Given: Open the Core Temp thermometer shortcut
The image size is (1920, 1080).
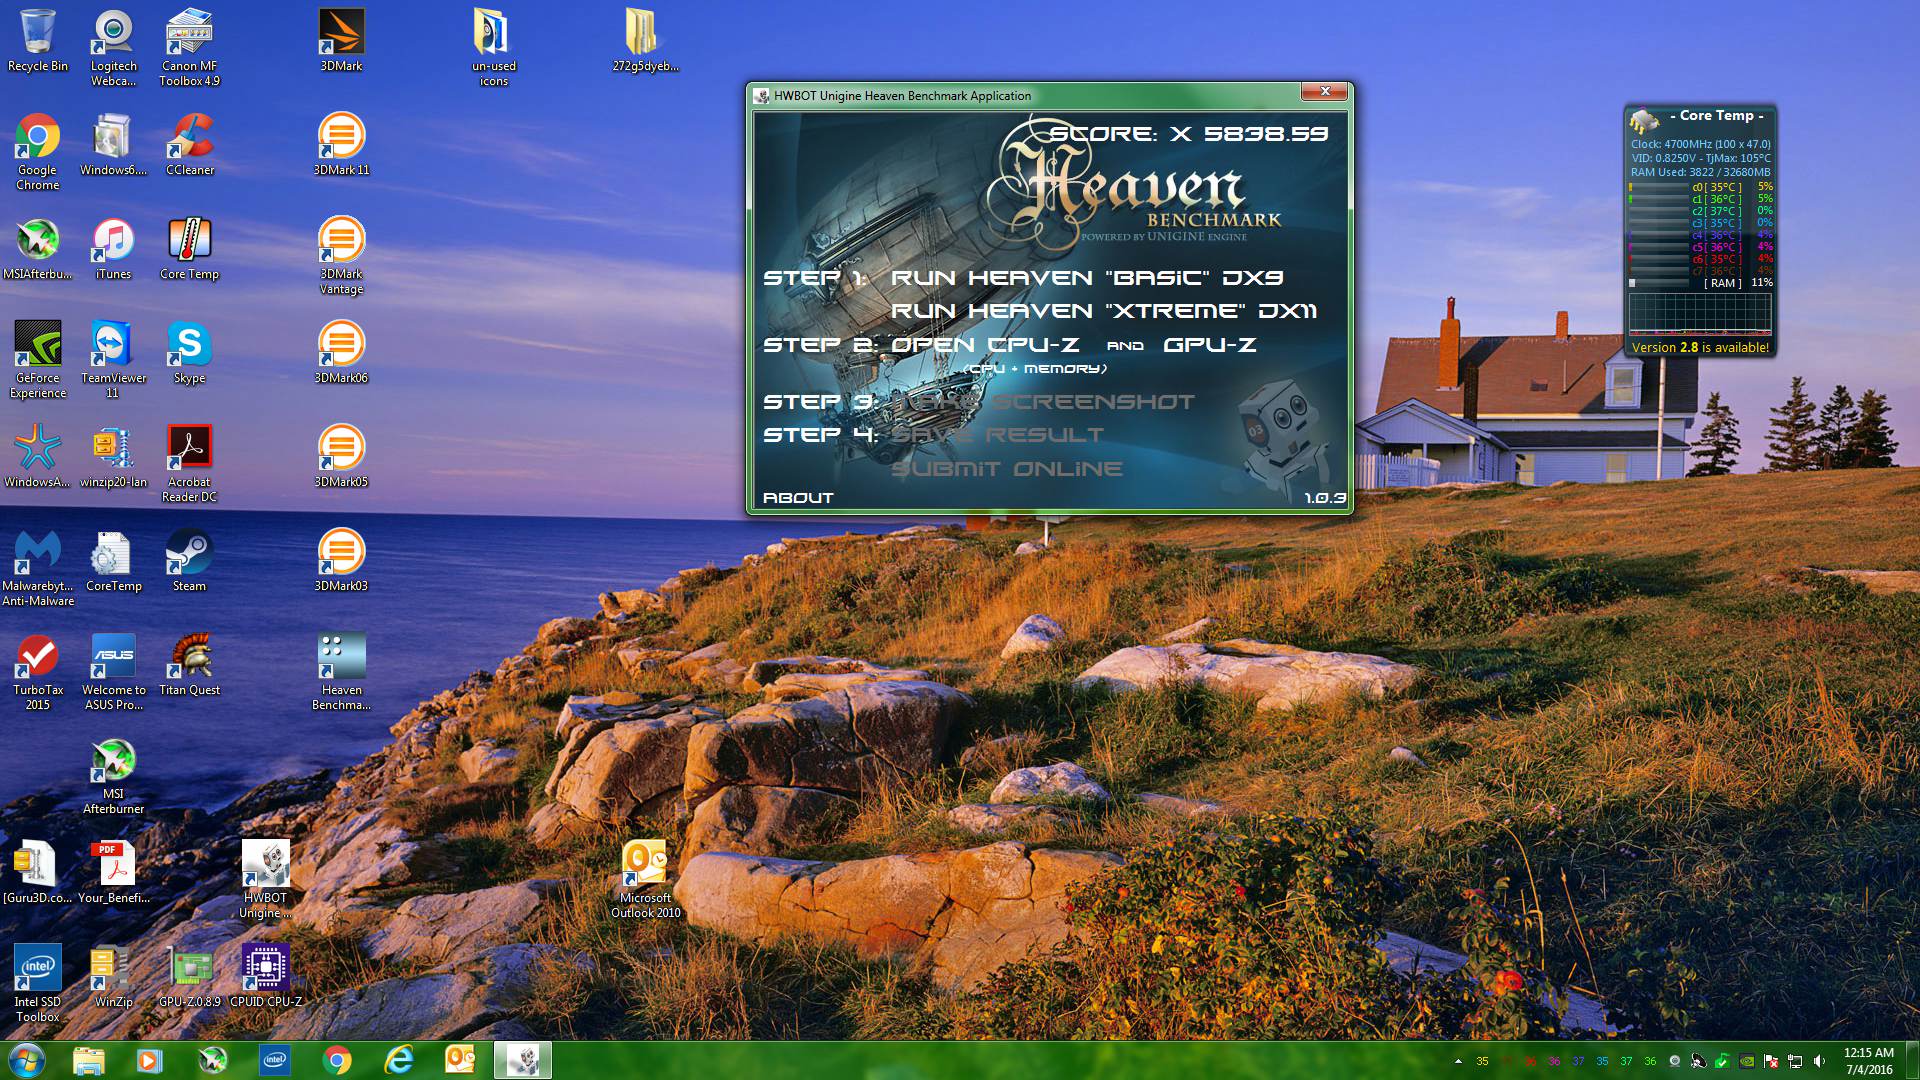Looking at the screenshot, I should pyautogui.click(x=190, y=249).
